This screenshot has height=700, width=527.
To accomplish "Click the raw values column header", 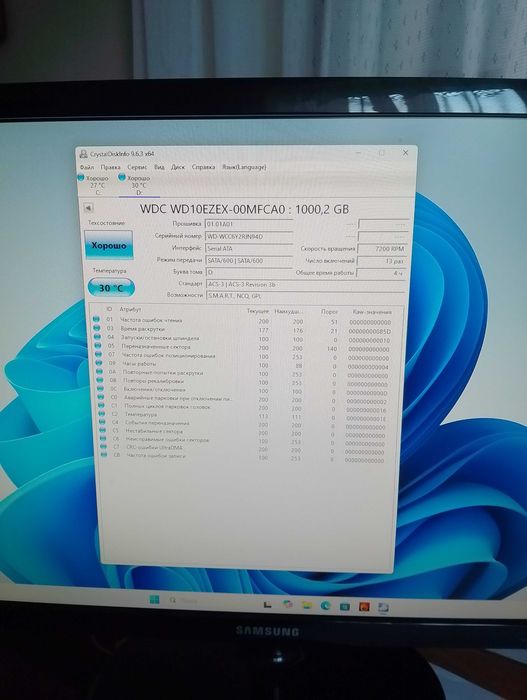I will (x=372, y=312).
